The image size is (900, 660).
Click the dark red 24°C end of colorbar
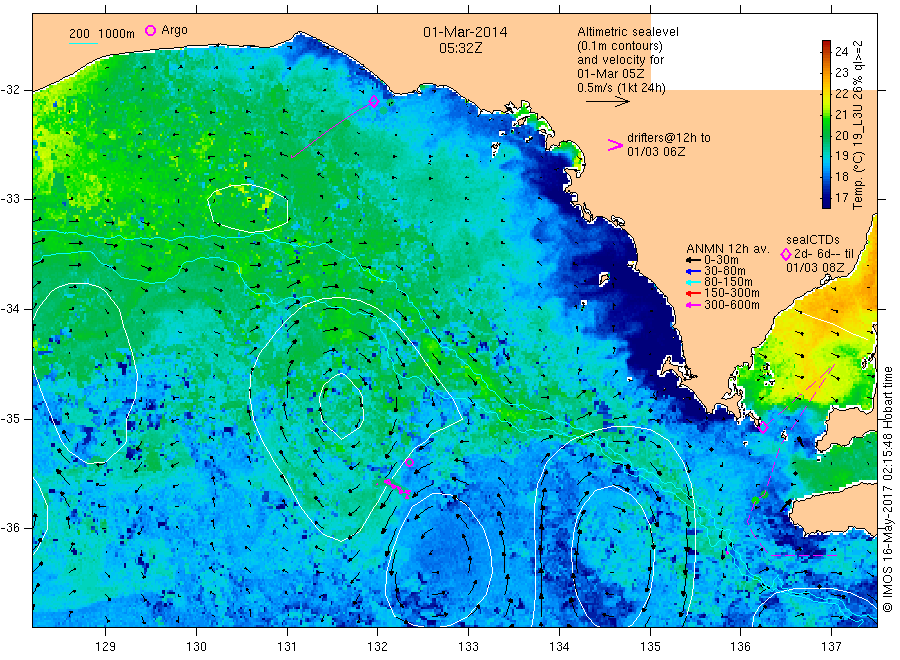(x=827, y=45)
